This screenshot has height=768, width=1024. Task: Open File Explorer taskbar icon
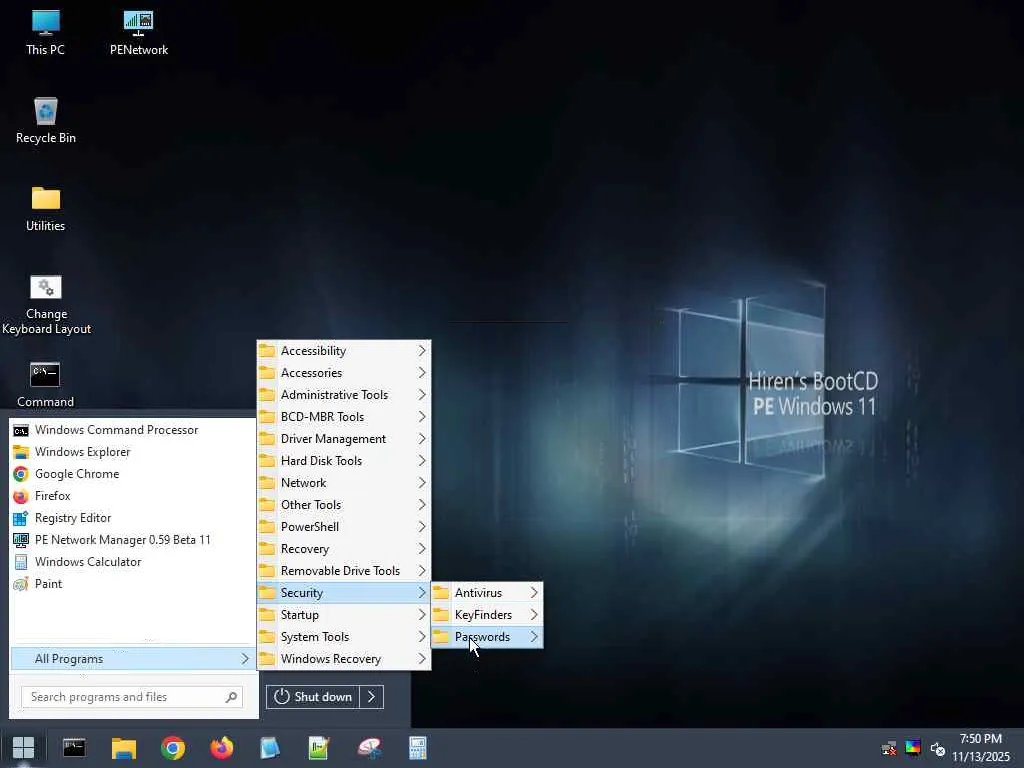(x=123, y=748)
